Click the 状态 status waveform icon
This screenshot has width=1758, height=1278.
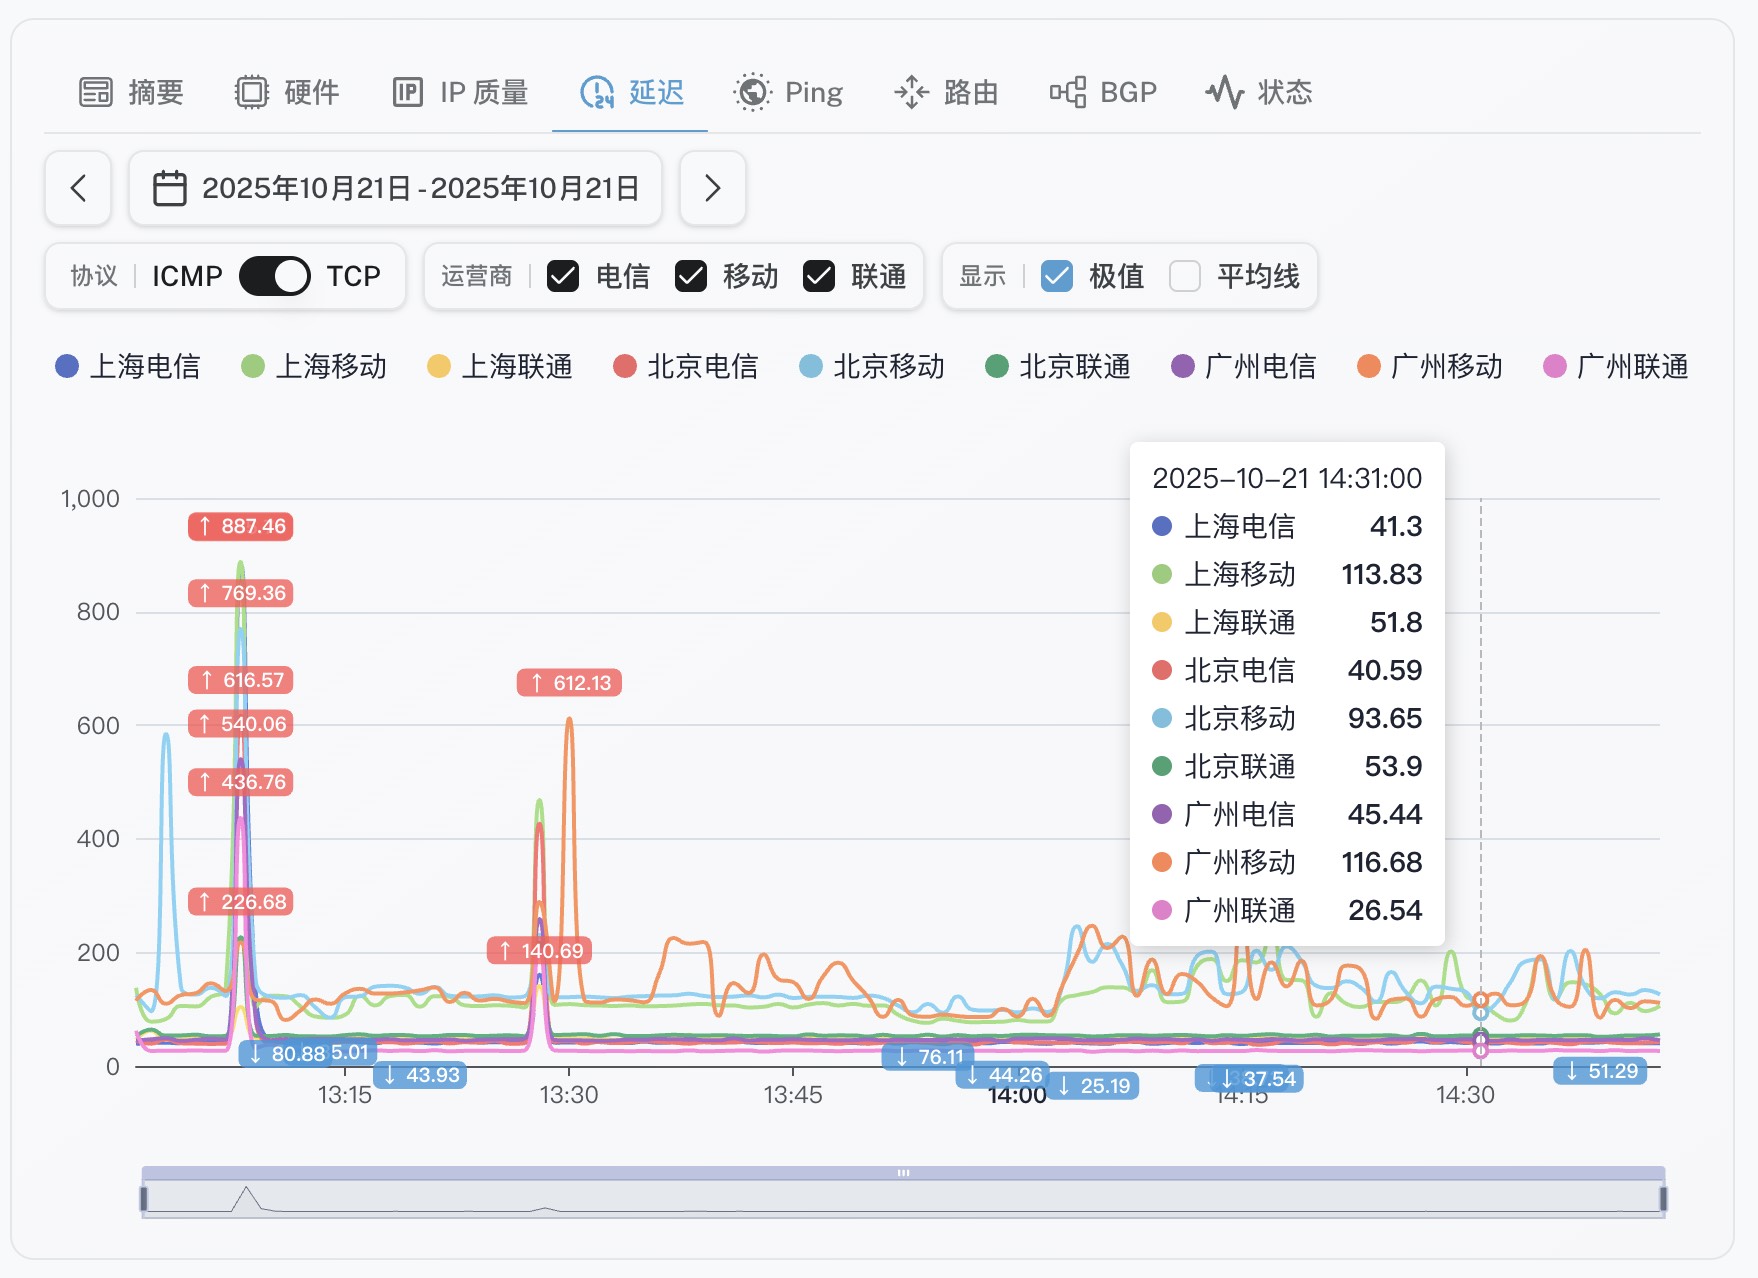point(1224,92)
